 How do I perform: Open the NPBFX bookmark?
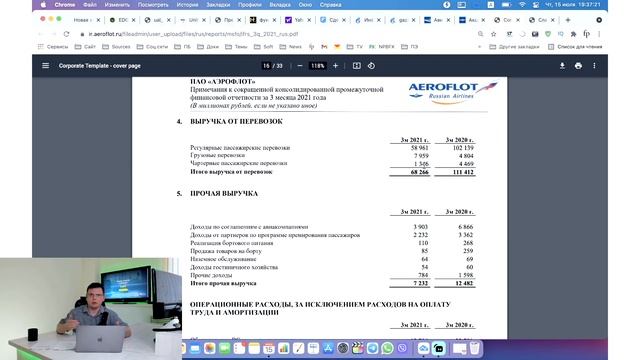tap(382, 47)
